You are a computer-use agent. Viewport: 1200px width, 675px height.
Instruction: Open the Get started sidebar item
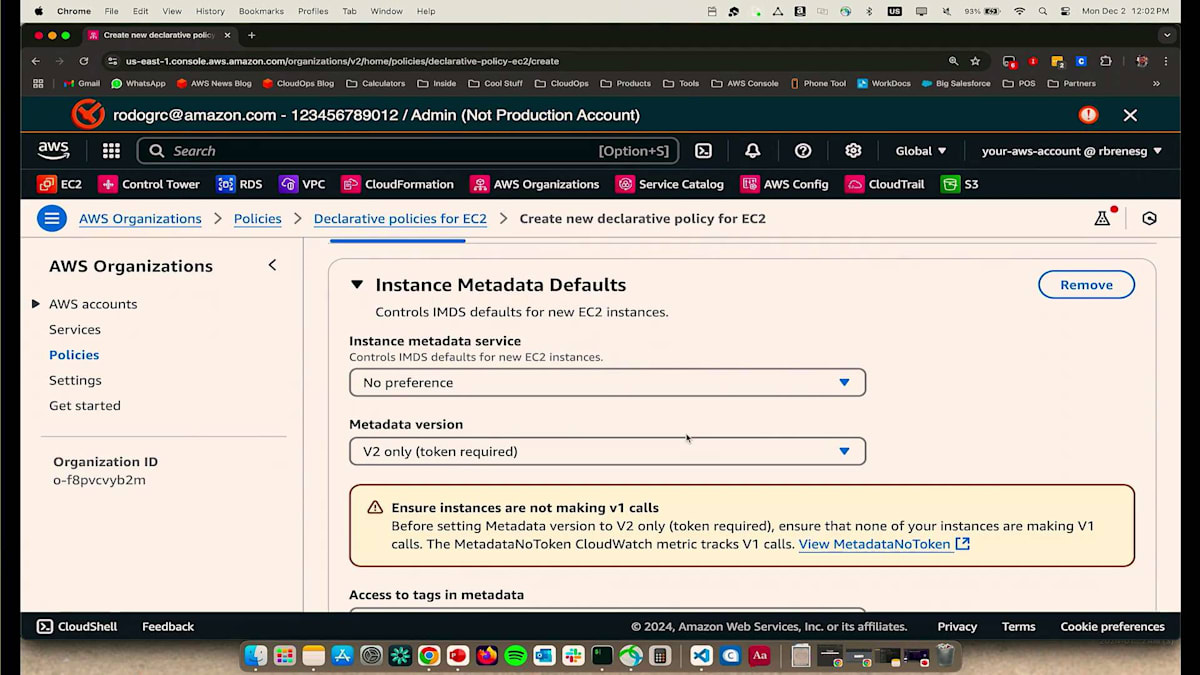[x=85, y=406]
